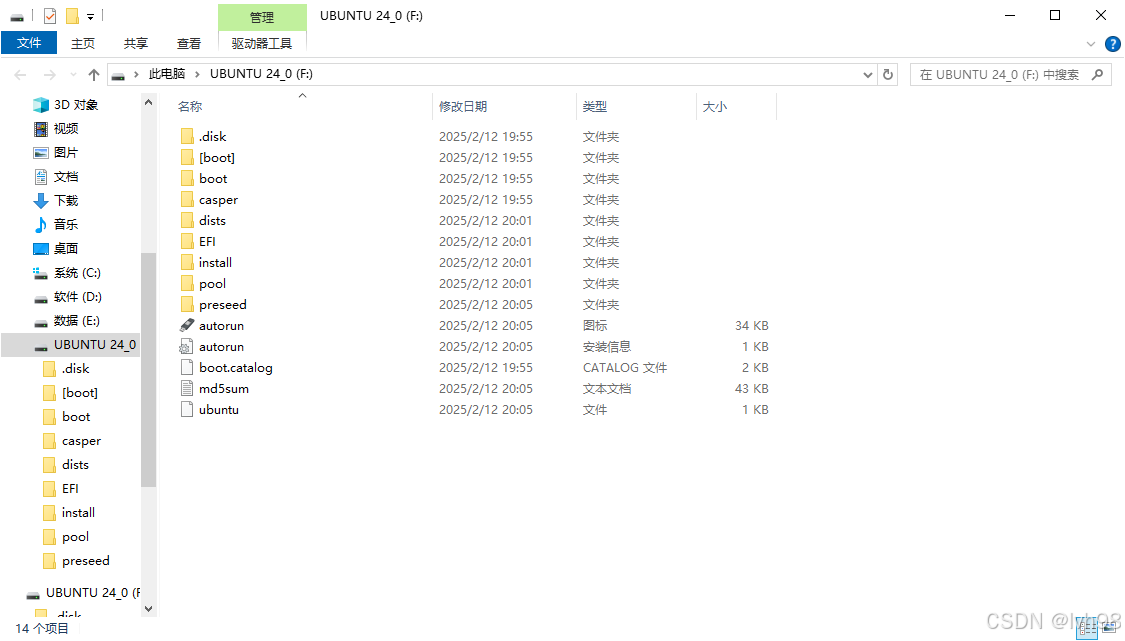The width and height of the screenshot is (1125, 641).
Task: Click the 14 个项目 status bar text
Action: coord(42,629)
